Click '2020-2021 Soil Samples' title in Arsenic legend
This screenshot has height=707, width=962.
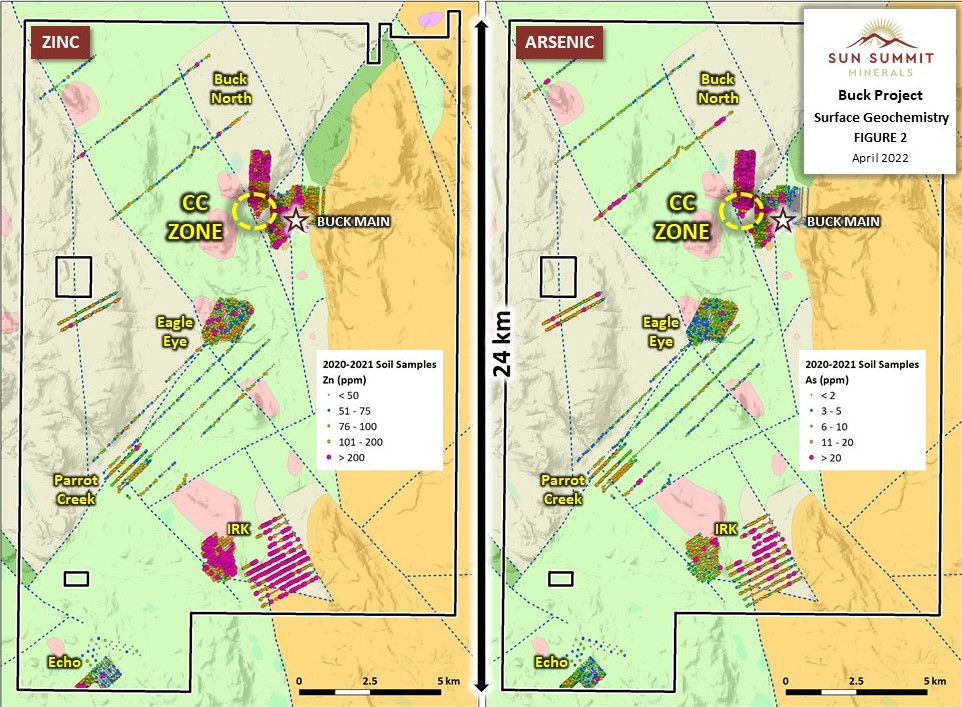862,364
